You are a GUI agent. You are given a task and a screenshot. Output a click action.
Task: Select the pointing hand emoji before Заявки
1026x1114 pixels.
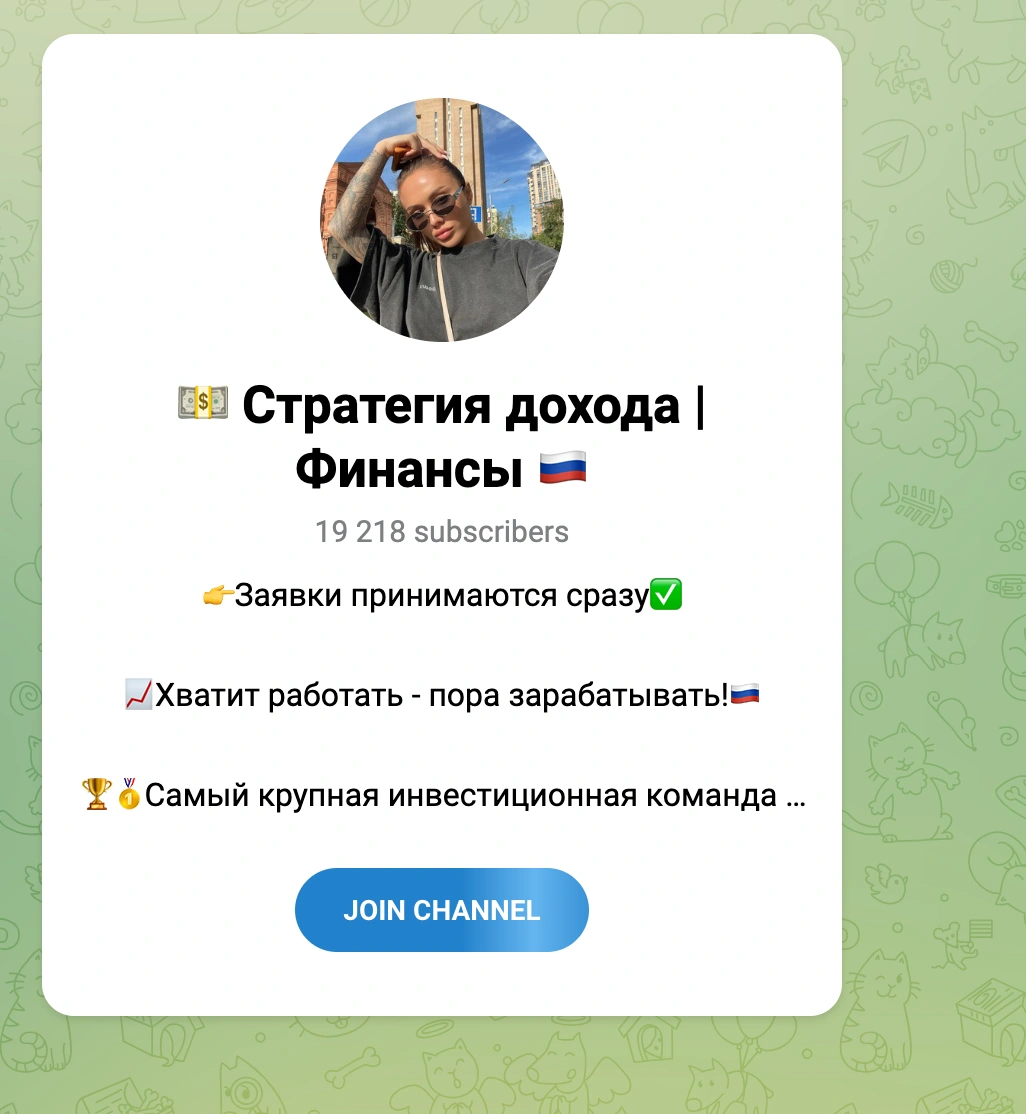(x=217, y=595)
